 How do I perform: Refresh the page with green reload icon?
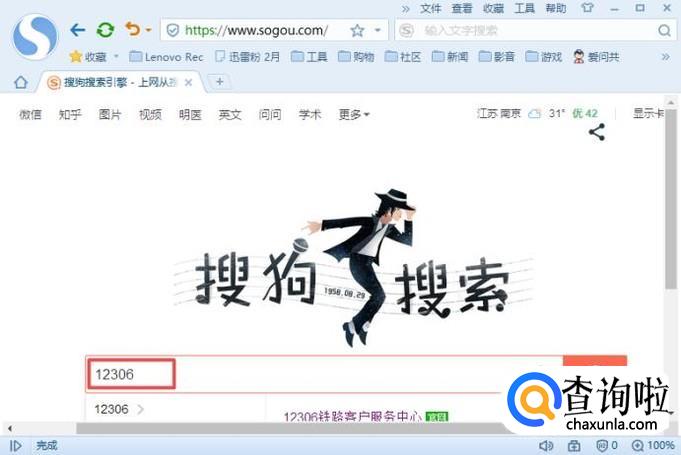point(105,30)
